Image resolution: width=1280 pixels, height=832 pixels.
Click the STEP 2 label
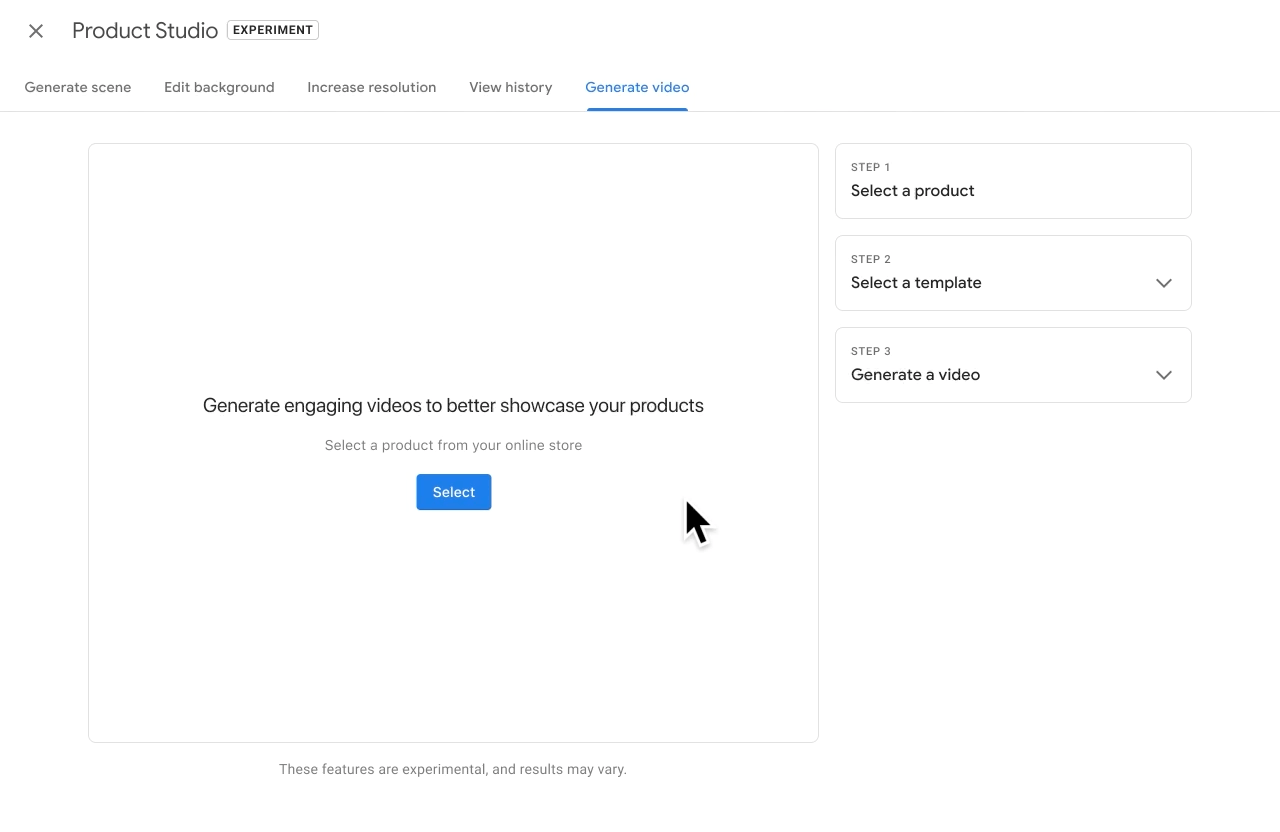click(x=871, y=259)
